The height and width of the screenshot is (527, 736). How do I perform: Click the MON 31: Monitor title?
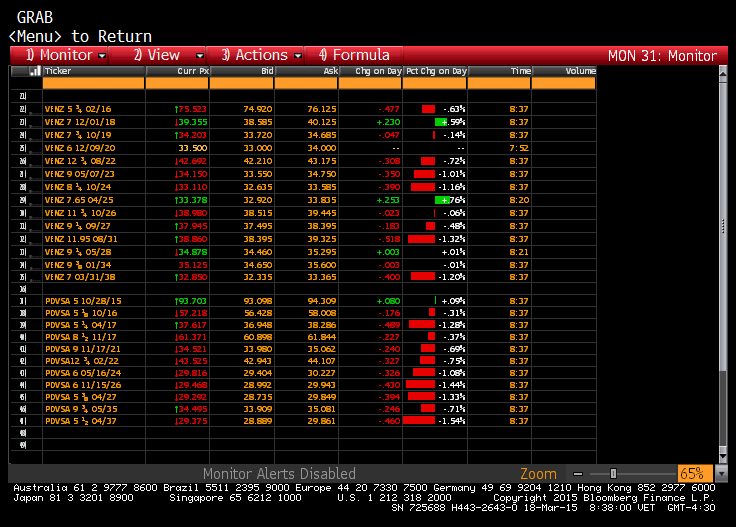(662, 56)
